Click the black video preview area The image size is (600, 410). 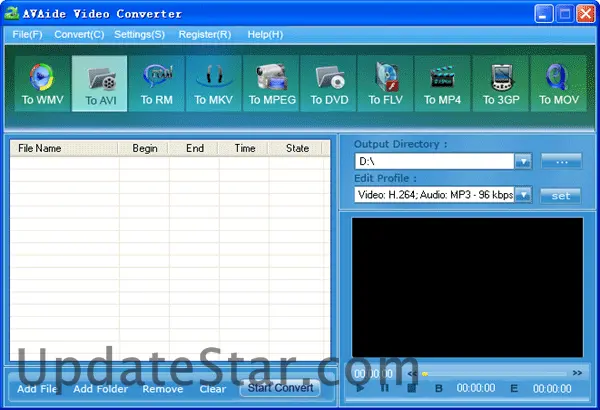(x=467, y=287)
